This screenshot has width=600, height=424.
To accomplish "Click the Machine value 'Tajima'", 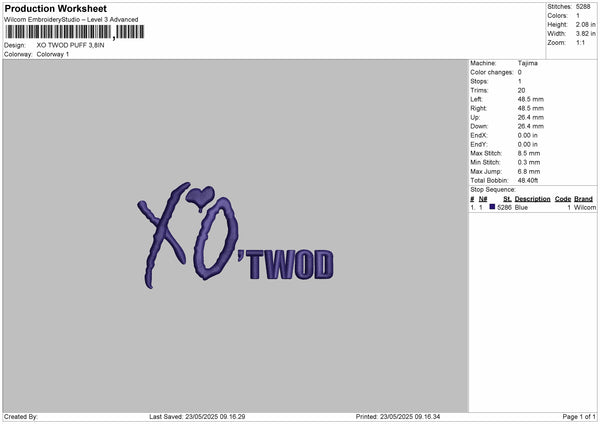I will (x=528, y=63).
